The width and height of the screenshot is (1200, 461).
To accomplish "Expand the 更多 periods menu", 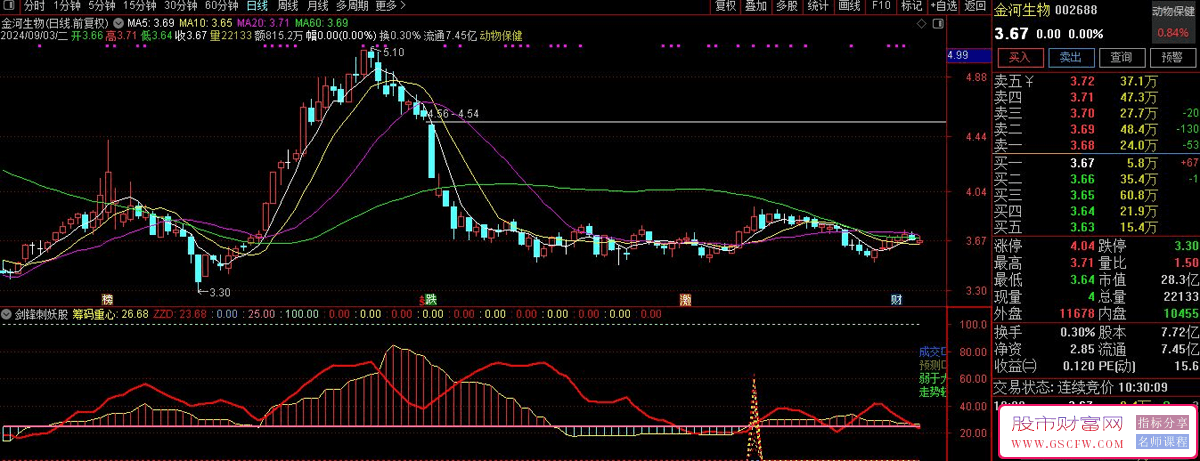I will pyautogui.click(x=390, y=6).
